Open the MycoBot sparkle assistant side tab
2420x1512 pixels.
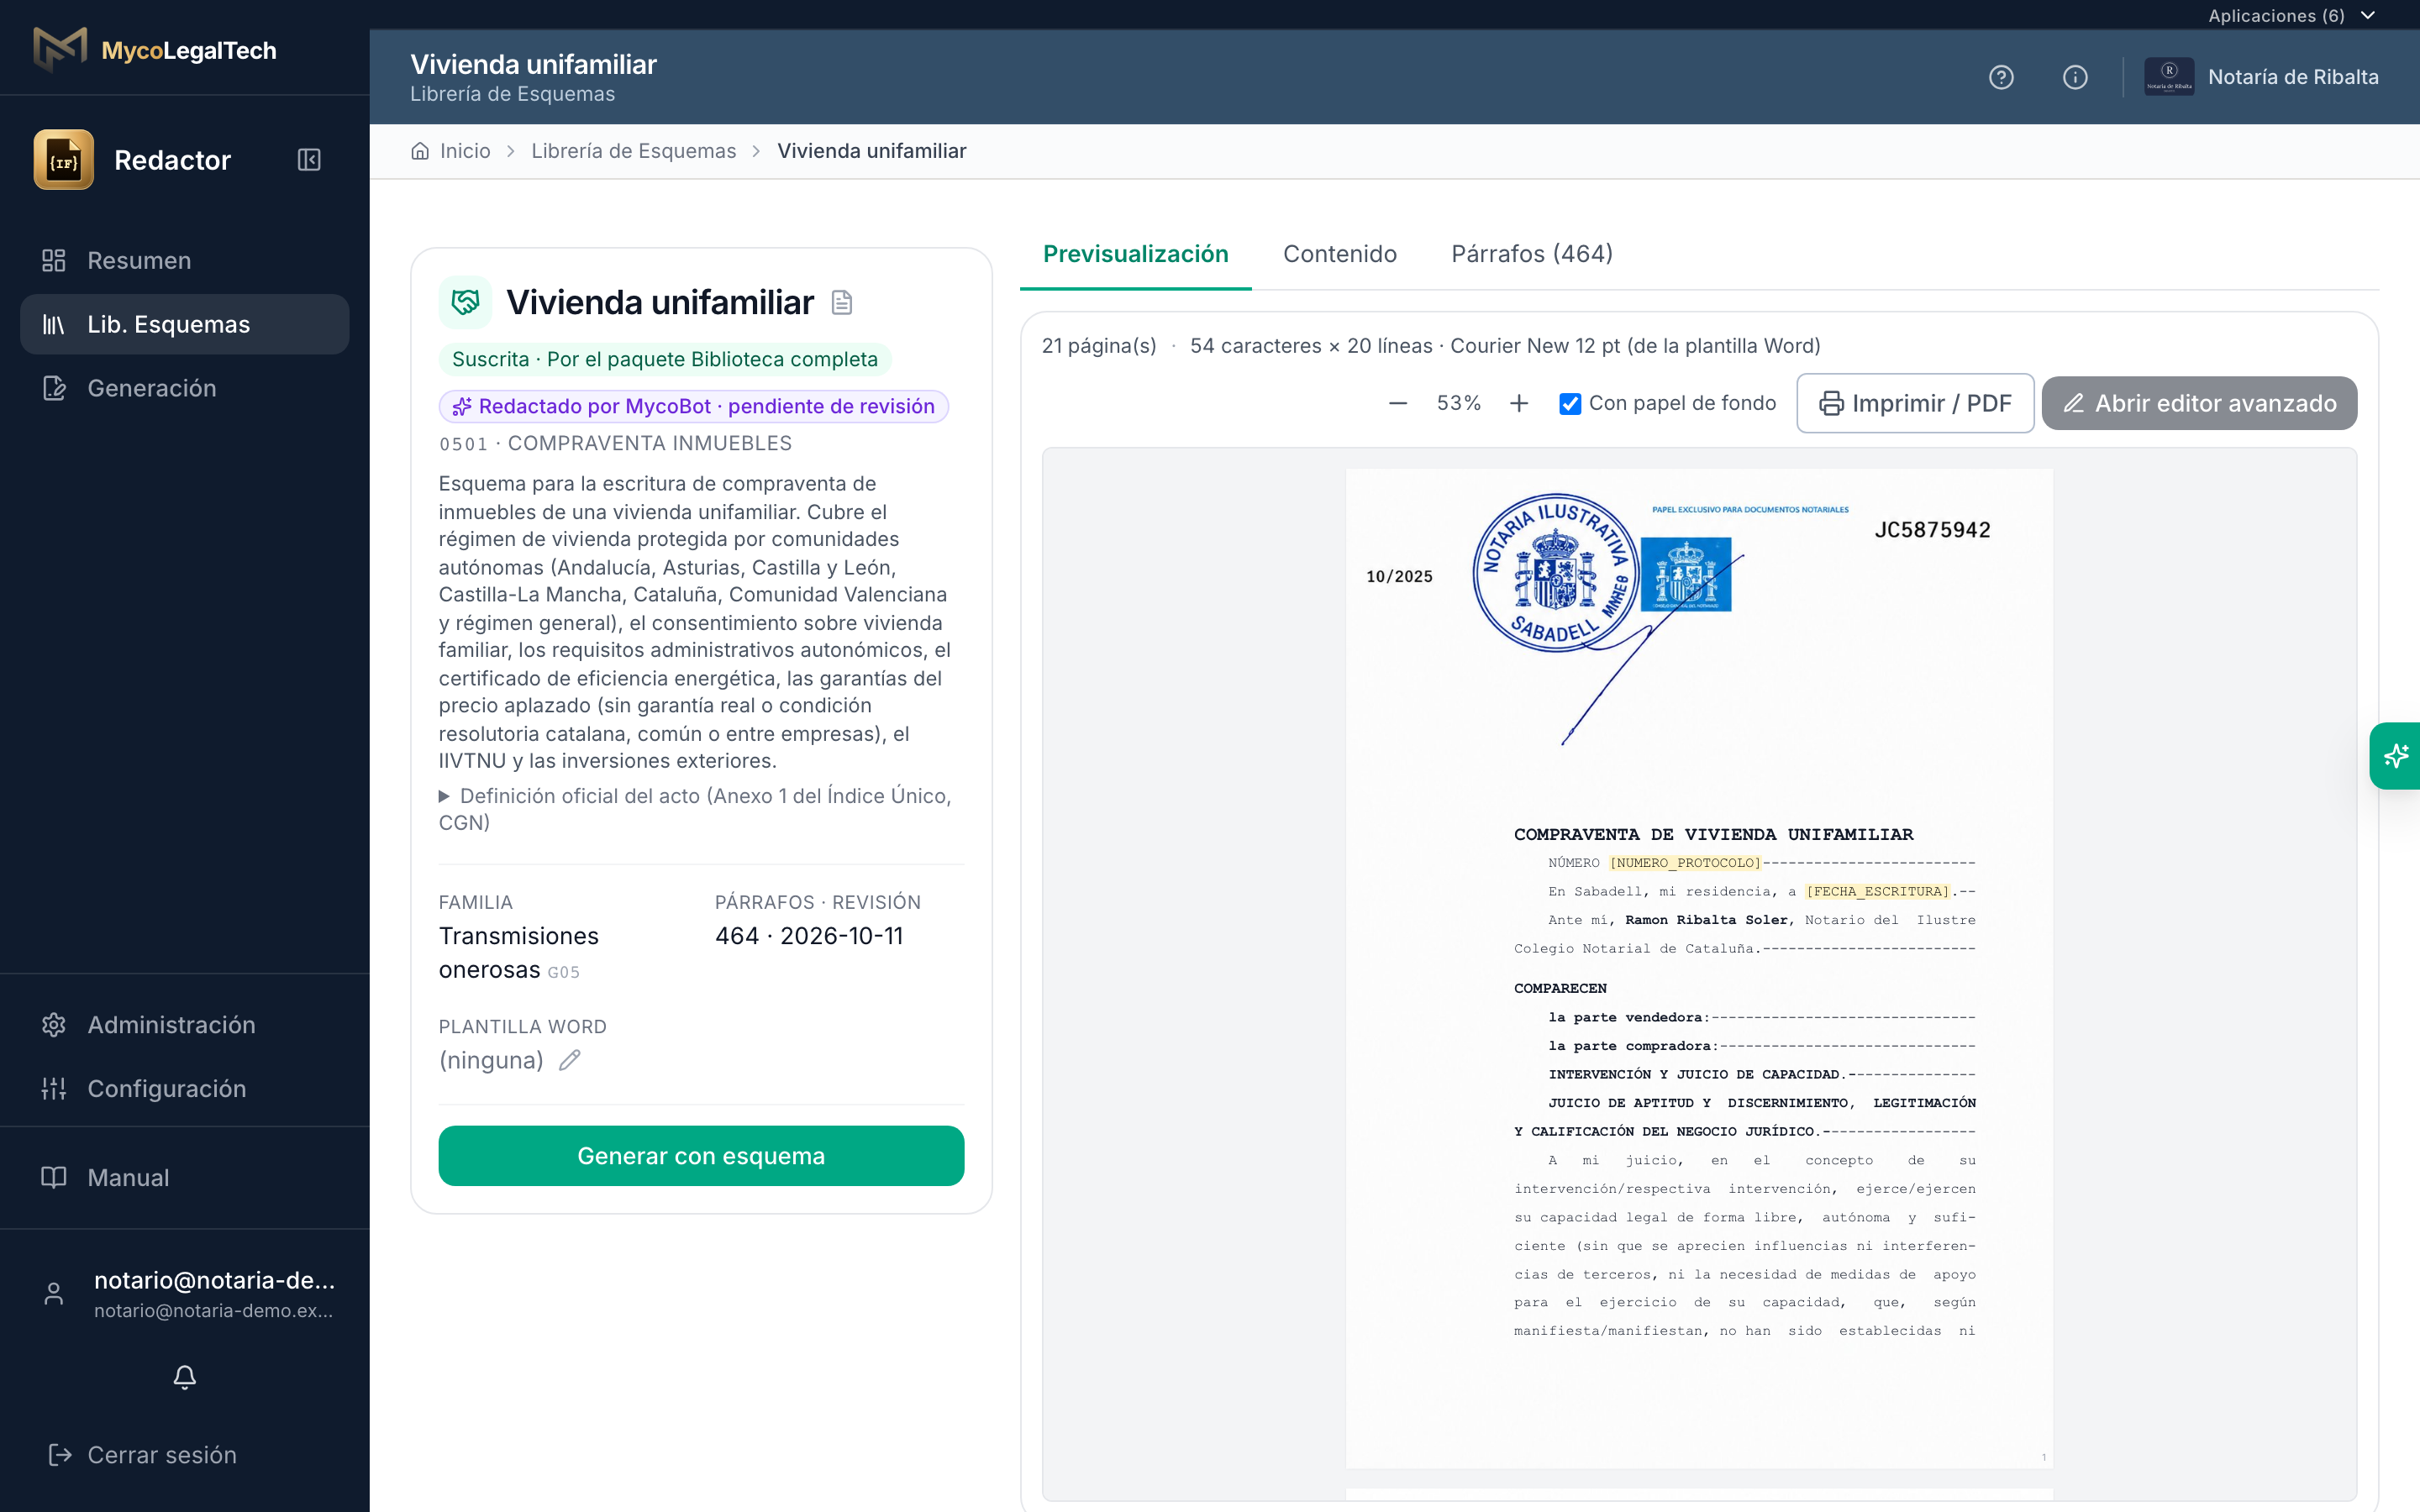[x=2395, y=756]
